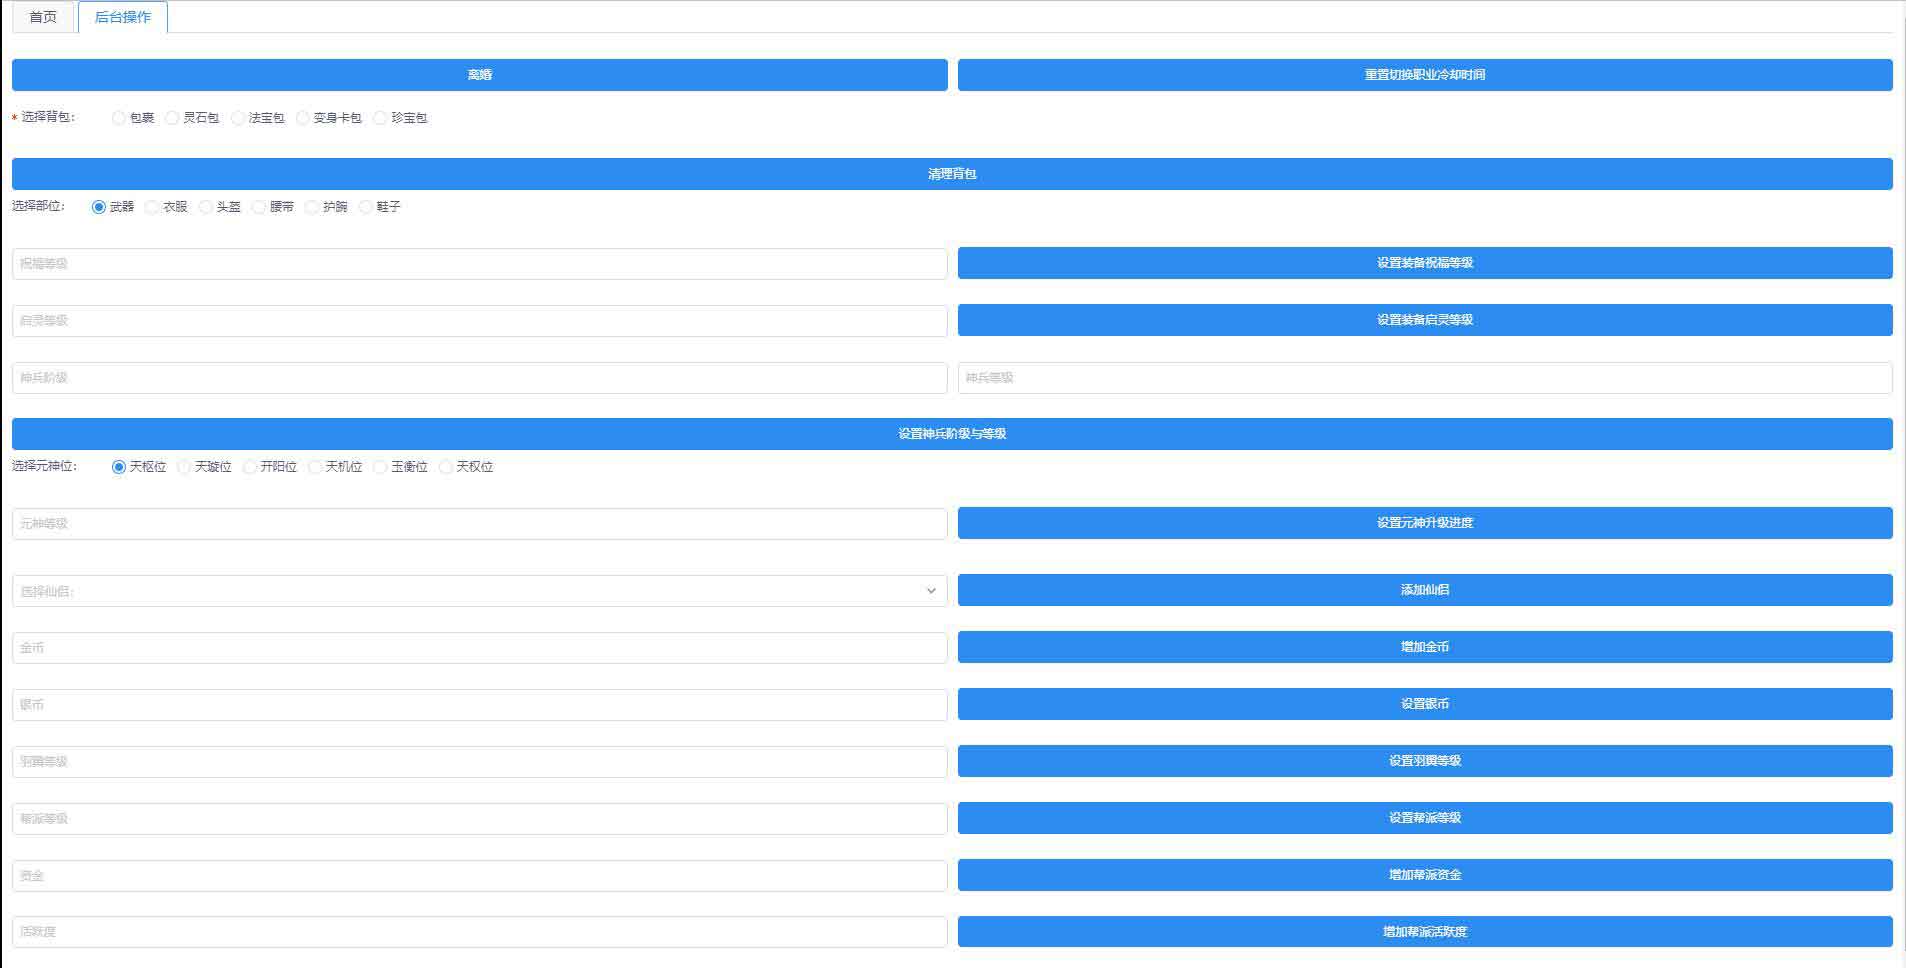Screen dimensions: 1906x968
Task: Click the 添加仙侣 button
Action: [1425, 590]
